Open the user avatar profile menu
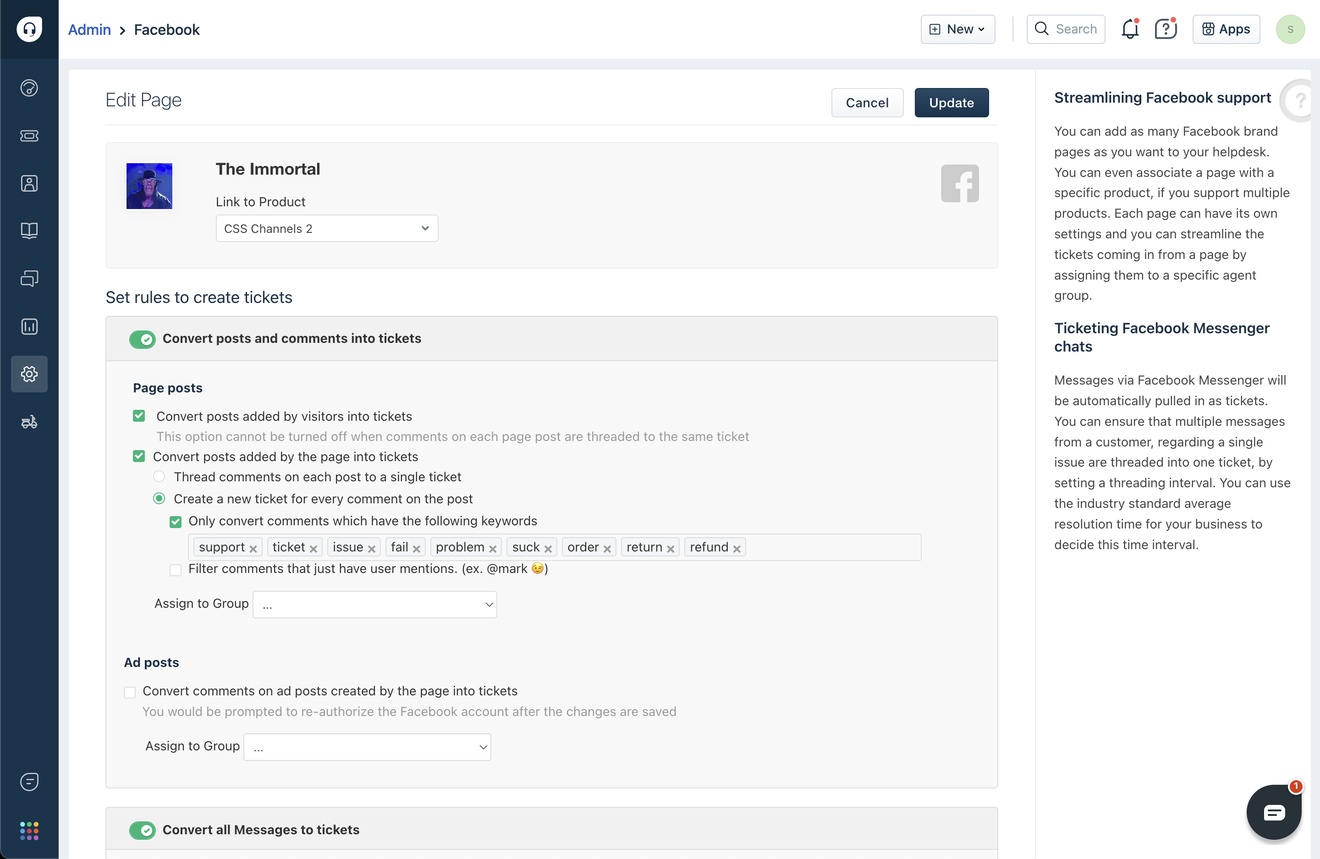1320x859 pixels. (x=1290, y=29)
